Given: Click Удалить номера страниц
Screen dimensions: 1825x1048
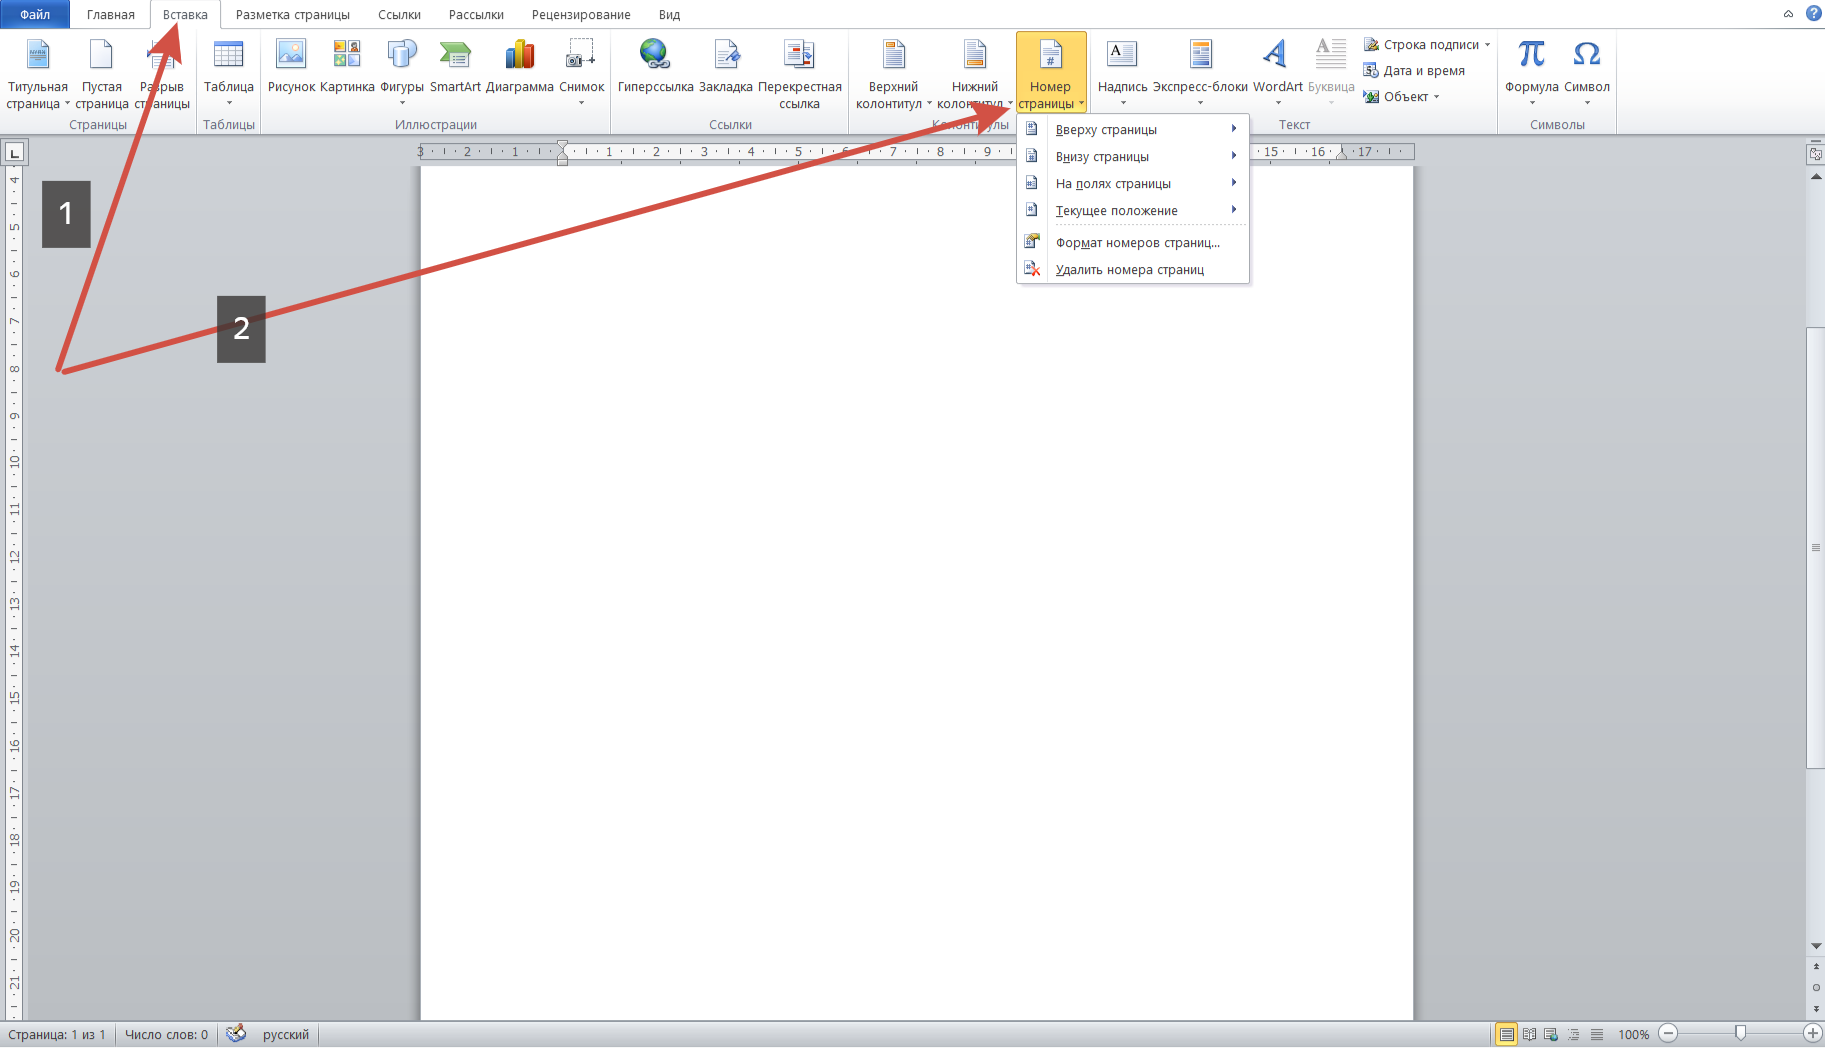Looking at the screenshot, I should tap(1129, 269).
